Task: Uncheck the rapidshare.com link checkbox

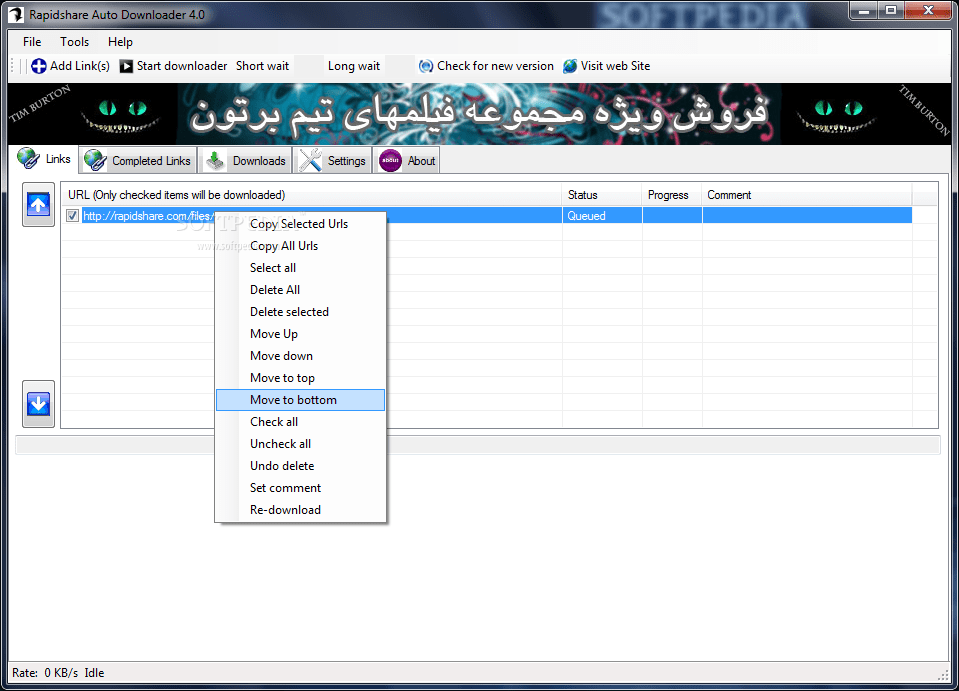Action: click(x=72, y=215)
